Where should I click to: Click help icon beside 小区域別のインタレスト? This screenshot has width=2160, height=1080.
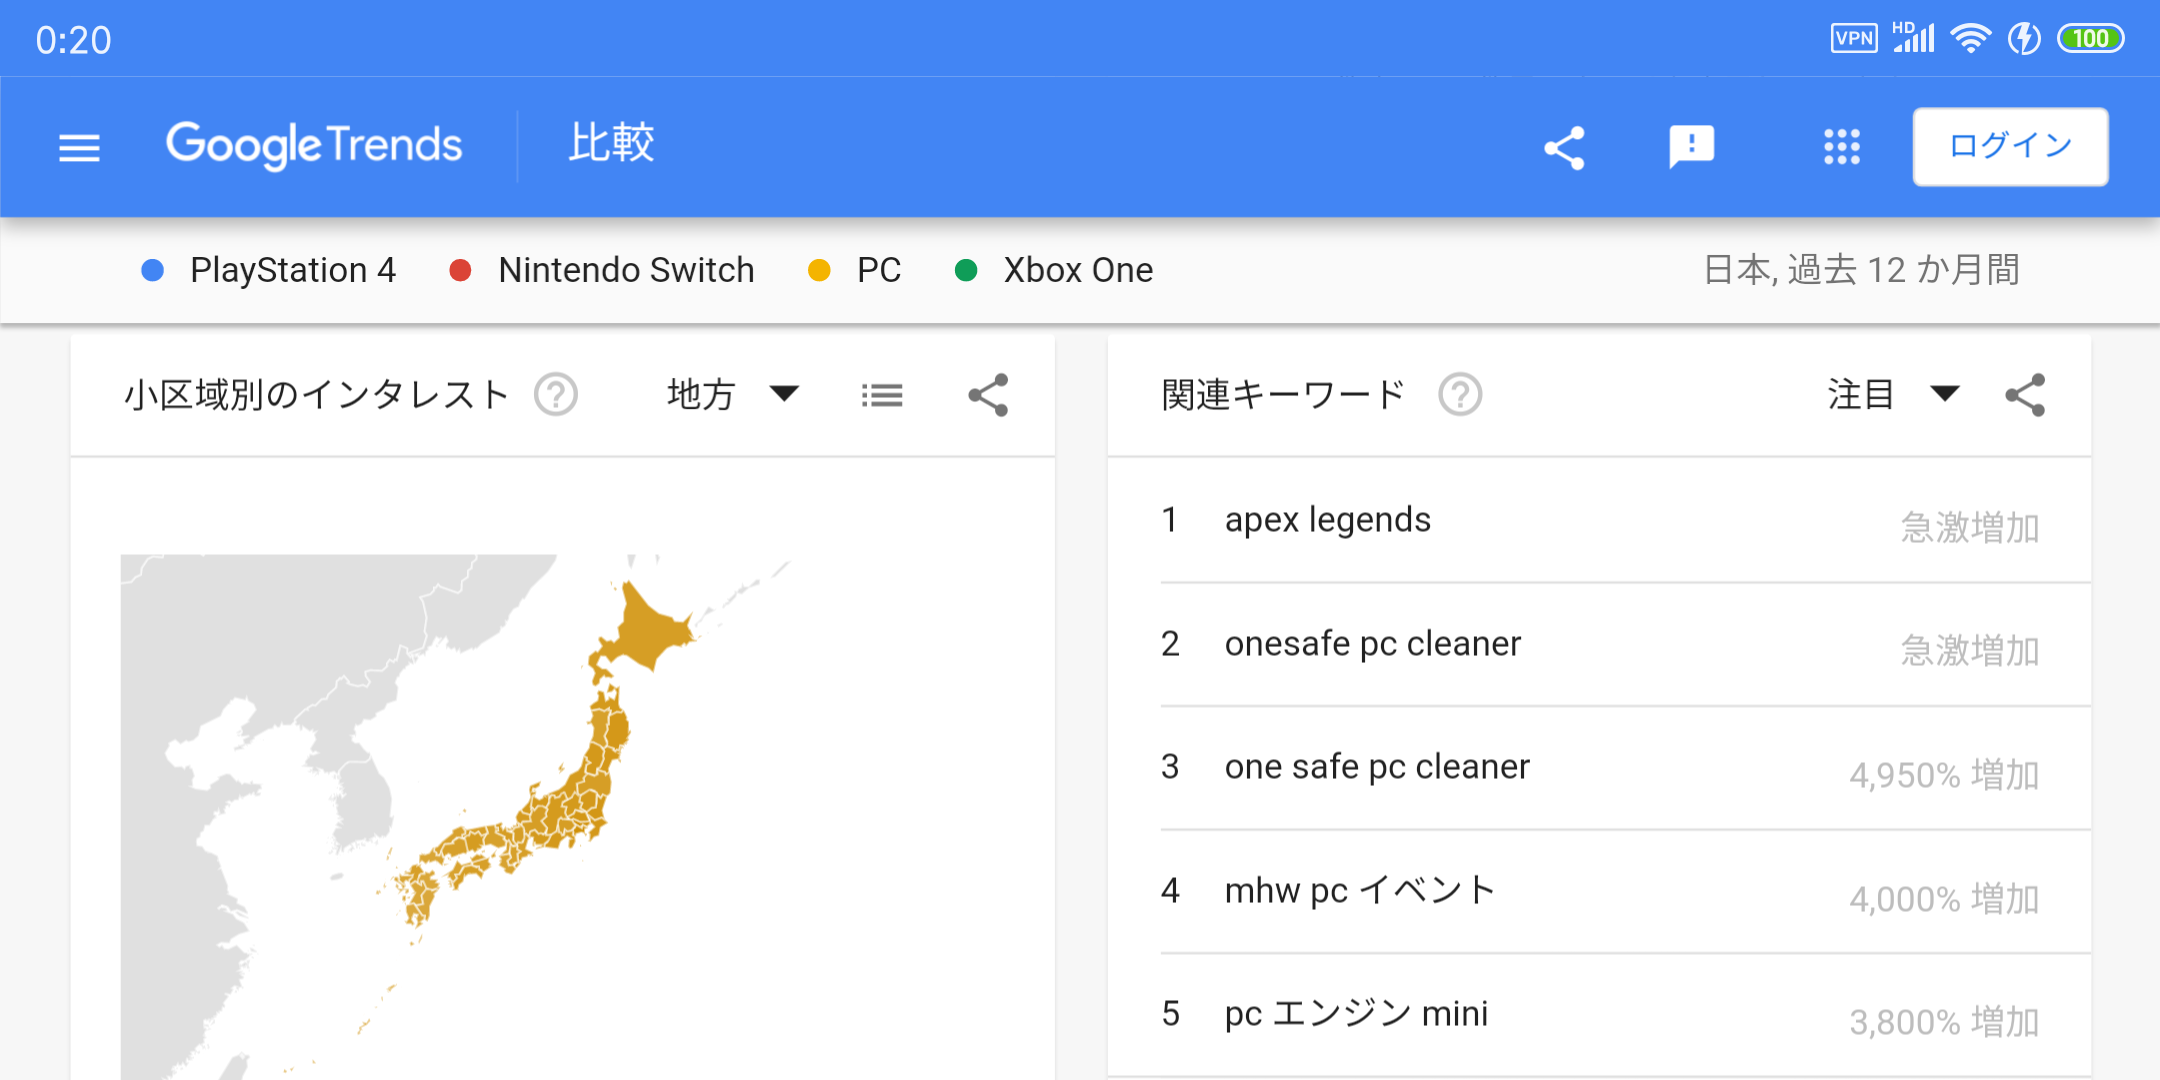tap(556, 395)
